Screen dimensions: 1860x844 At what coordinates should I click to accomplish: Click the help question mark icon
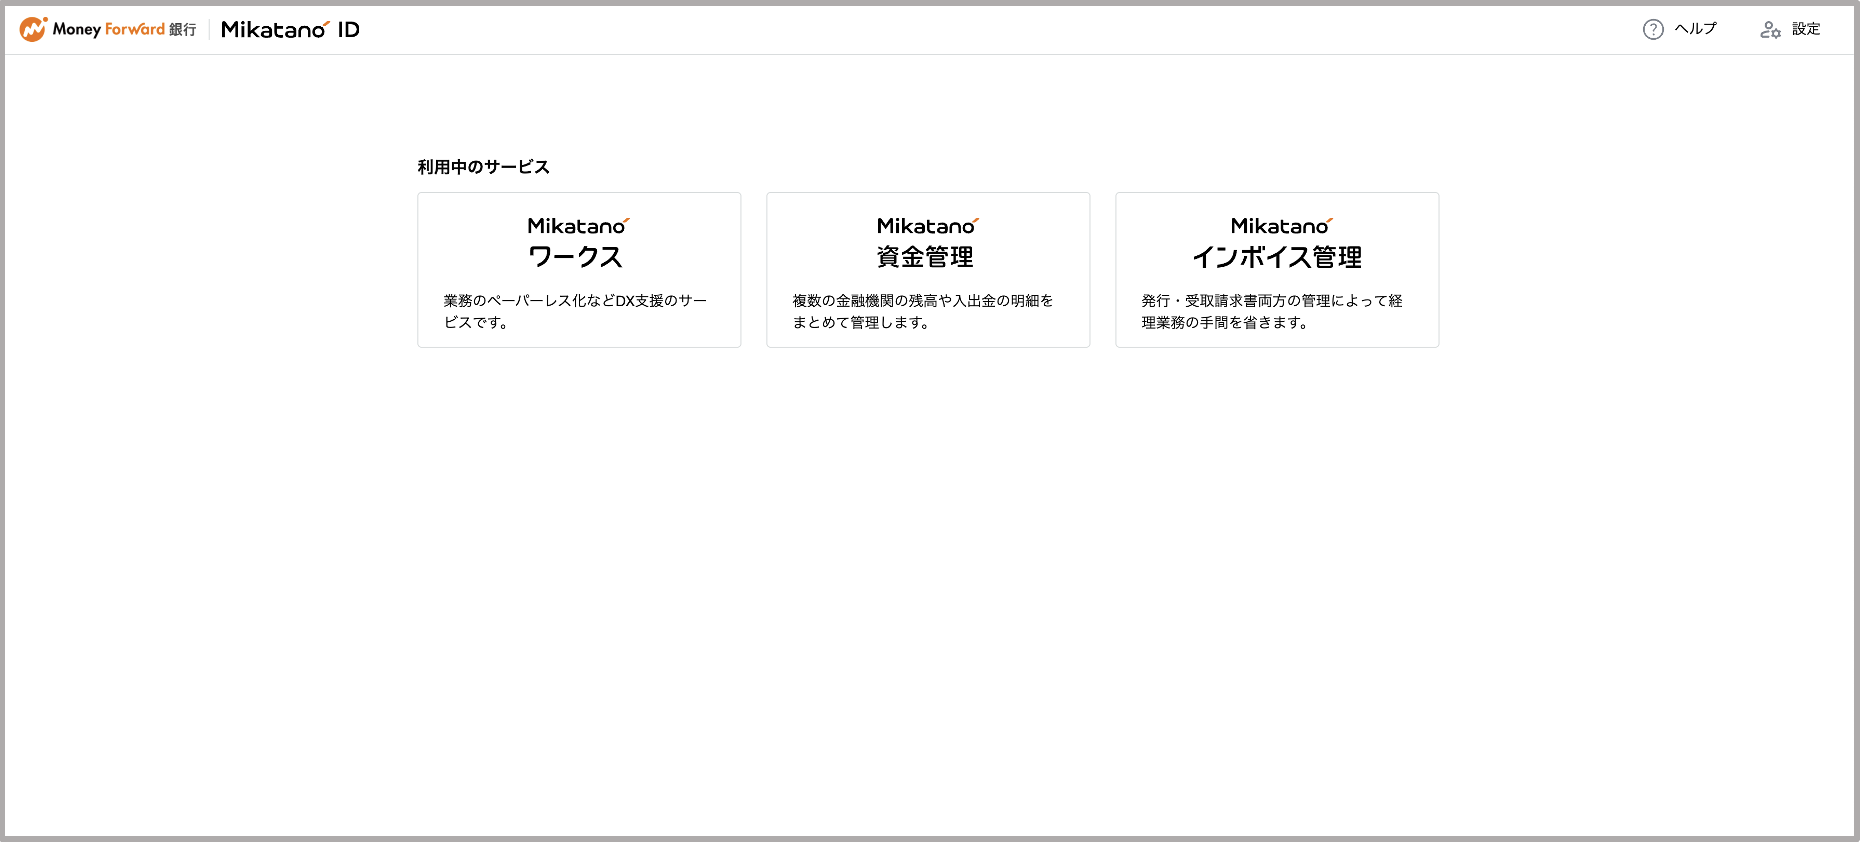click(x=1653, y=29)
